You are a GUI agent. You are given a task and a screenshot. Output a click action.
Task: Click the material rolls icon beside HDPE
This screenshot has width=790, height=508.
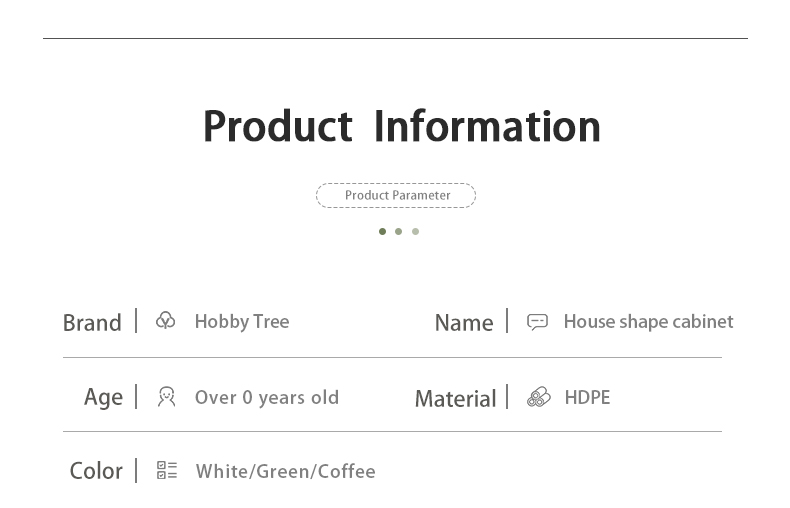pos(538,397)
